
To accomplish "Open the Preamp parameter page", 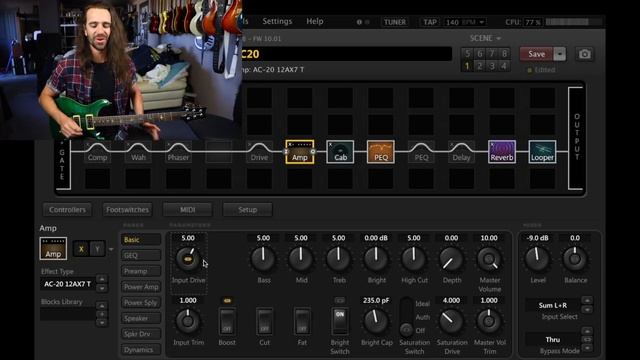I will 140,271.
